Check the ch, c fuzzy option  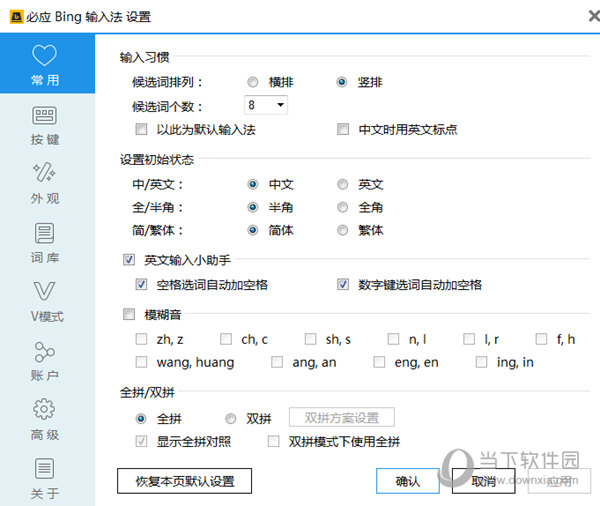pos(226,339)
